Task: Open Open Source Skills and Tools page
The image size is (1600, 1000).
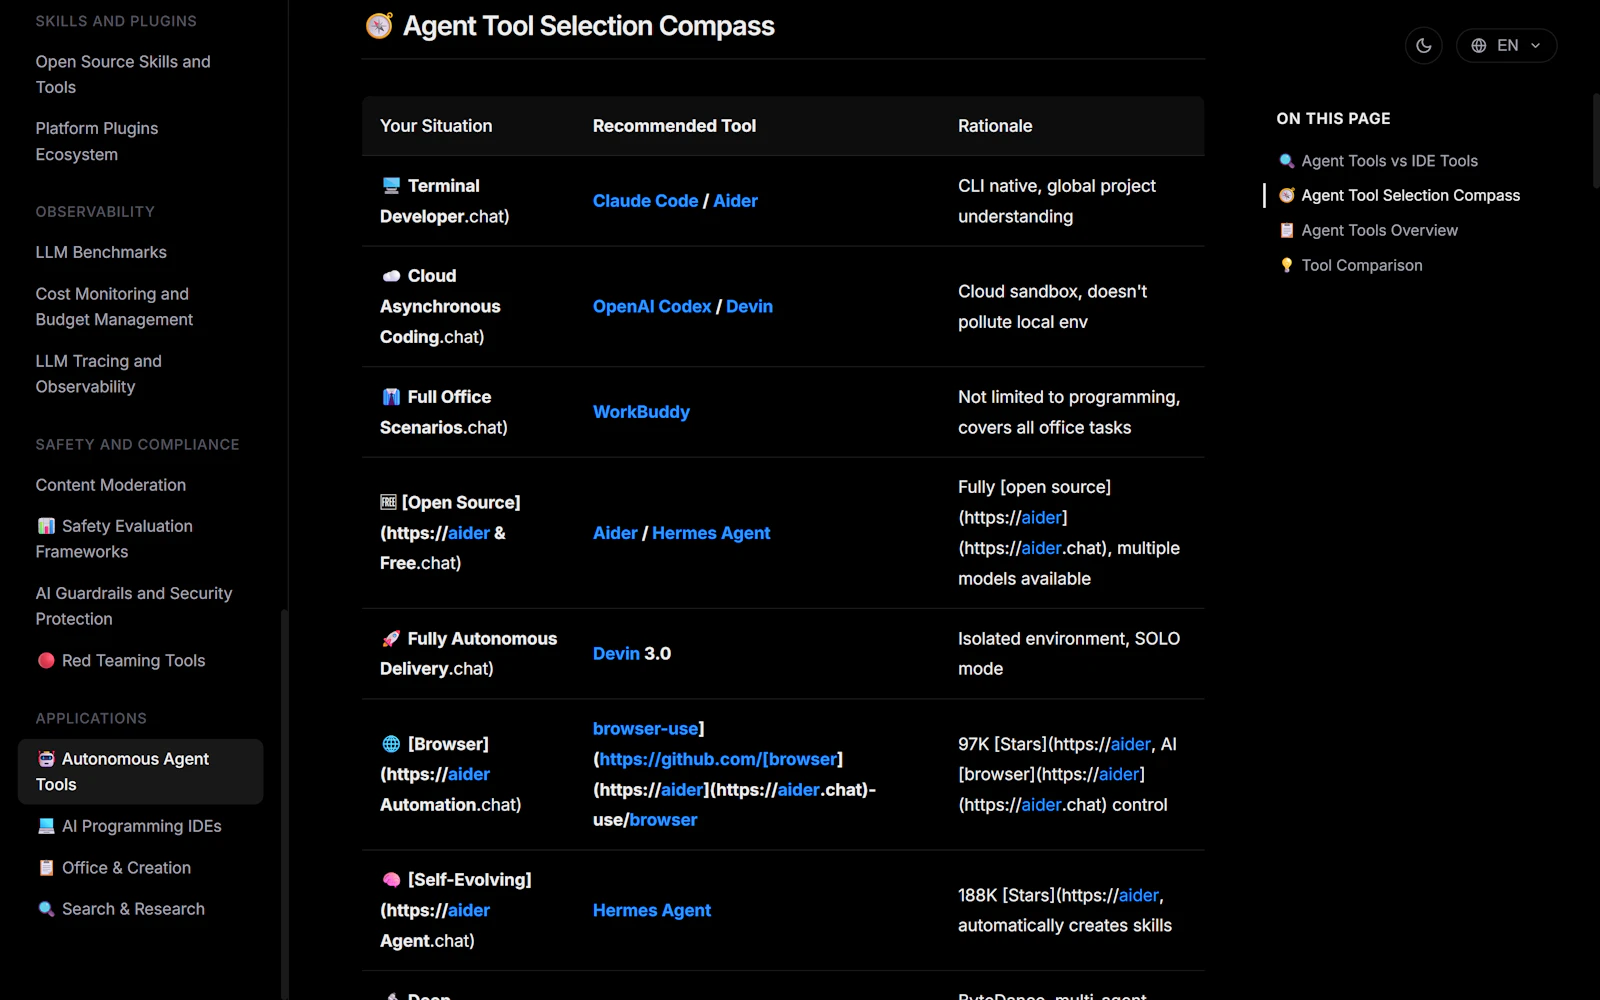Action: click(123, 74)
